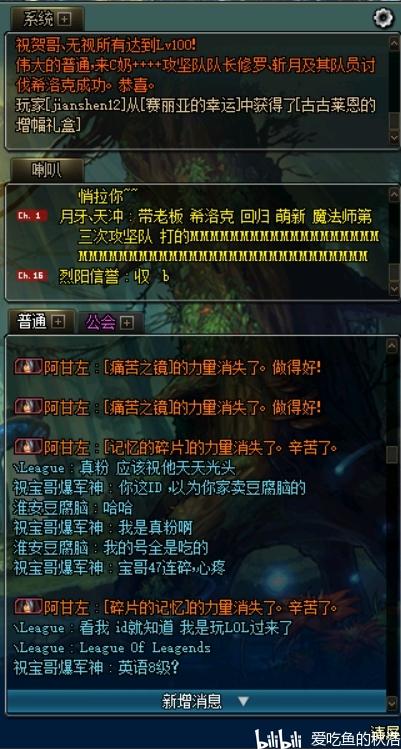The image size is (401, 749).
Task: Click the Ch. 1 channel badge
Action: click(30, 216)
